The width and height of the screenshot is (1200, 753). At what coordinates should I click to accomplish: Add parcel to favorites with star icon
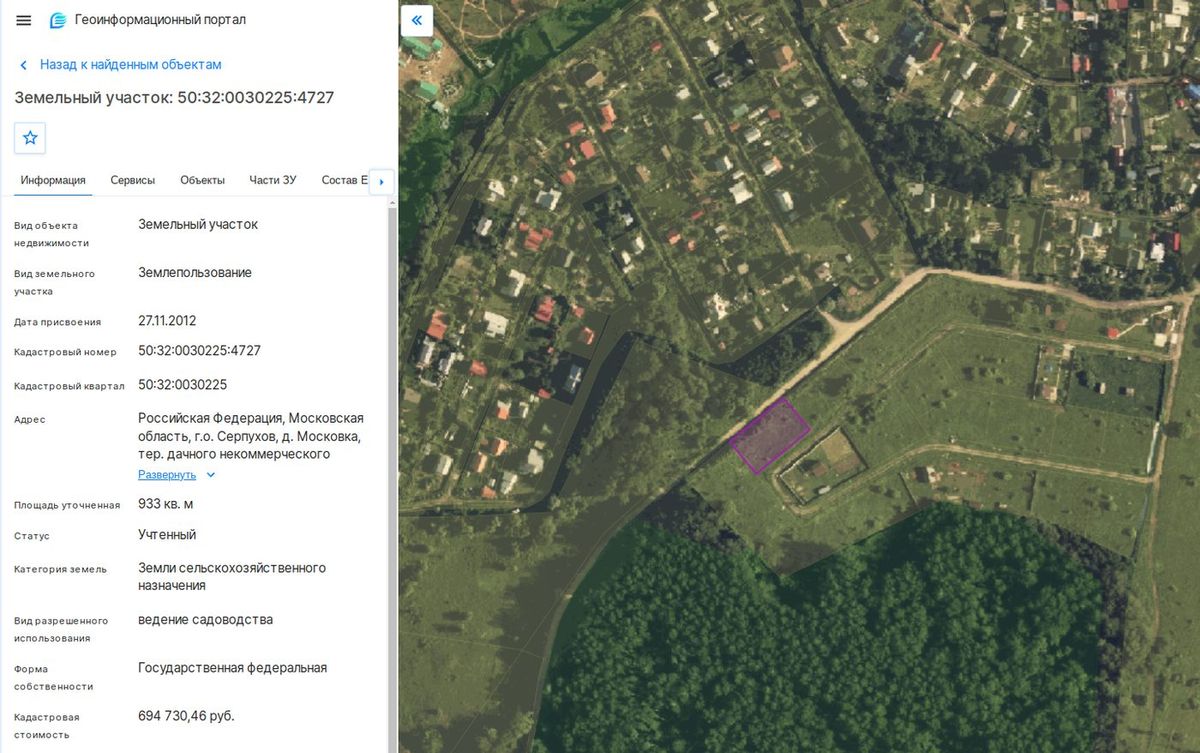coord(30,138)
